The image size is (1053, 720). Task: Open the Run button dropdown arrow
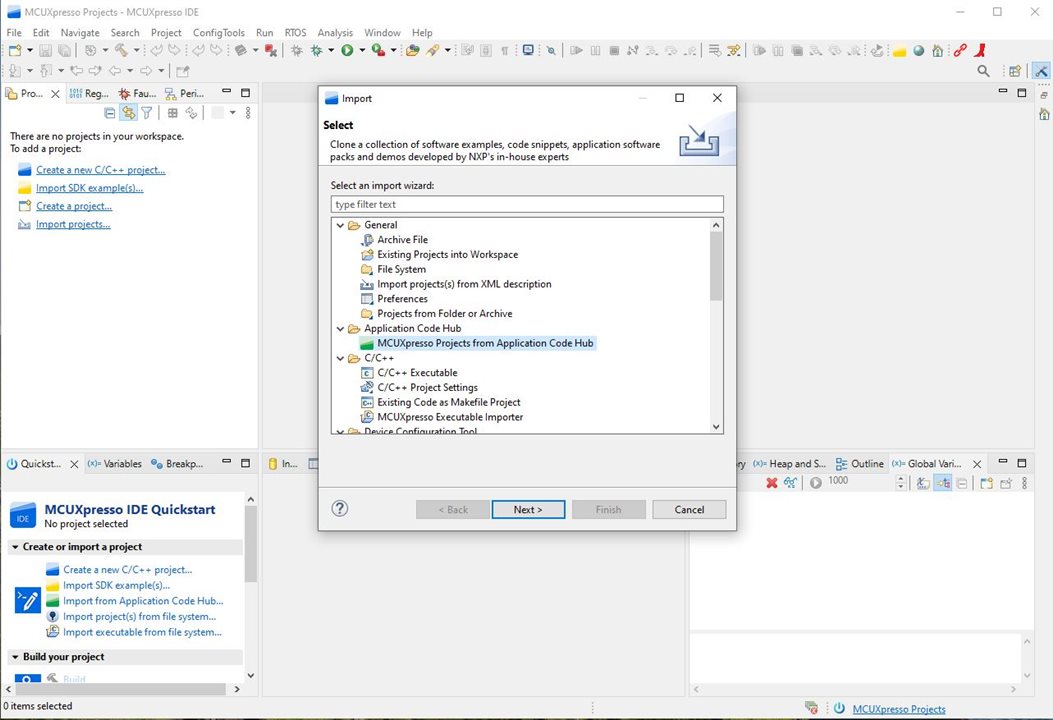362,50
